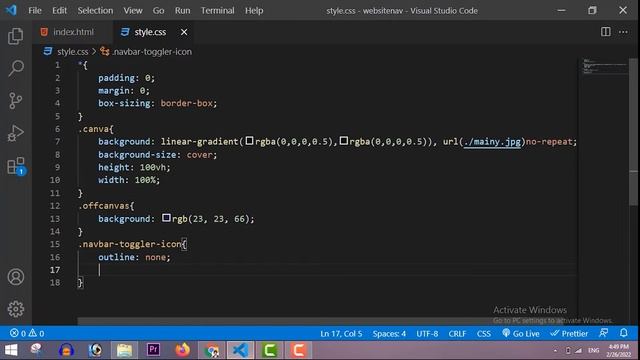Change indentation via Spaces: 4
The width and height of the screenshot is (640, 360).
tap(389, 333)
